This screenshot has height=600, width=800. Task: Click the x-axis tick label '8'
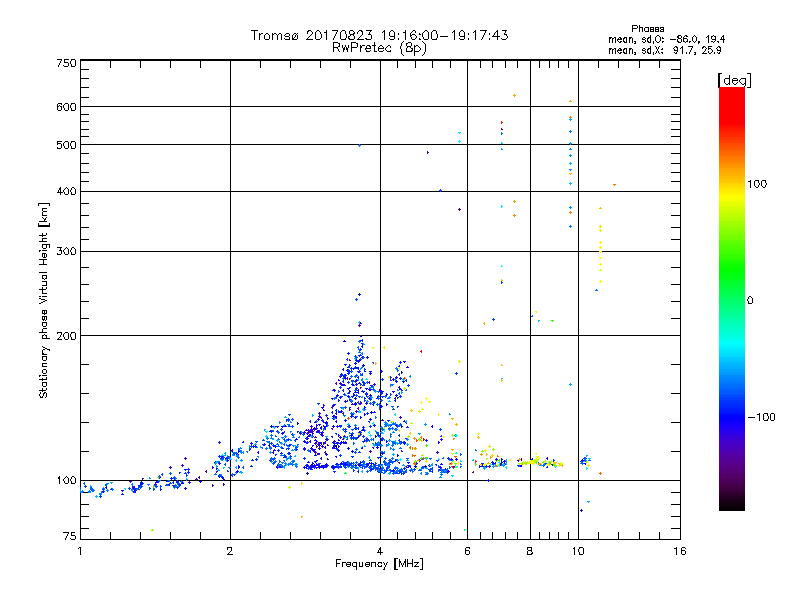point(530,551)
